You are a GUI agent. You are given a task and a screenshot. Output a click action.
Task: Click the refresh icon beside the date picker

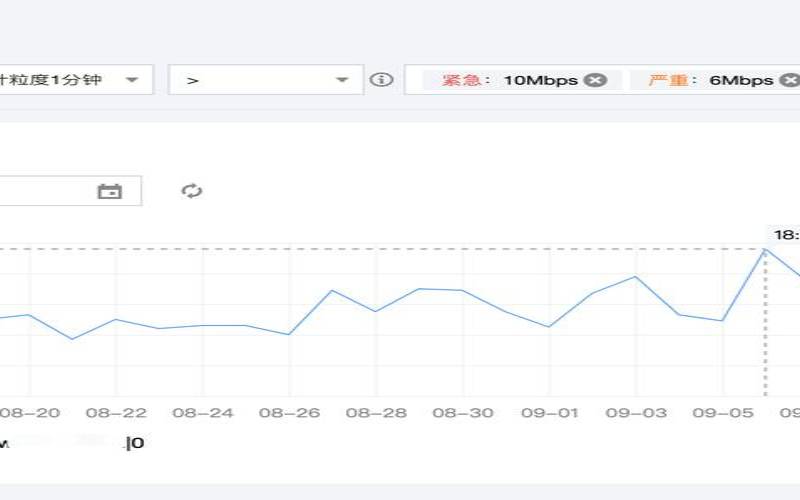[192, 191]
